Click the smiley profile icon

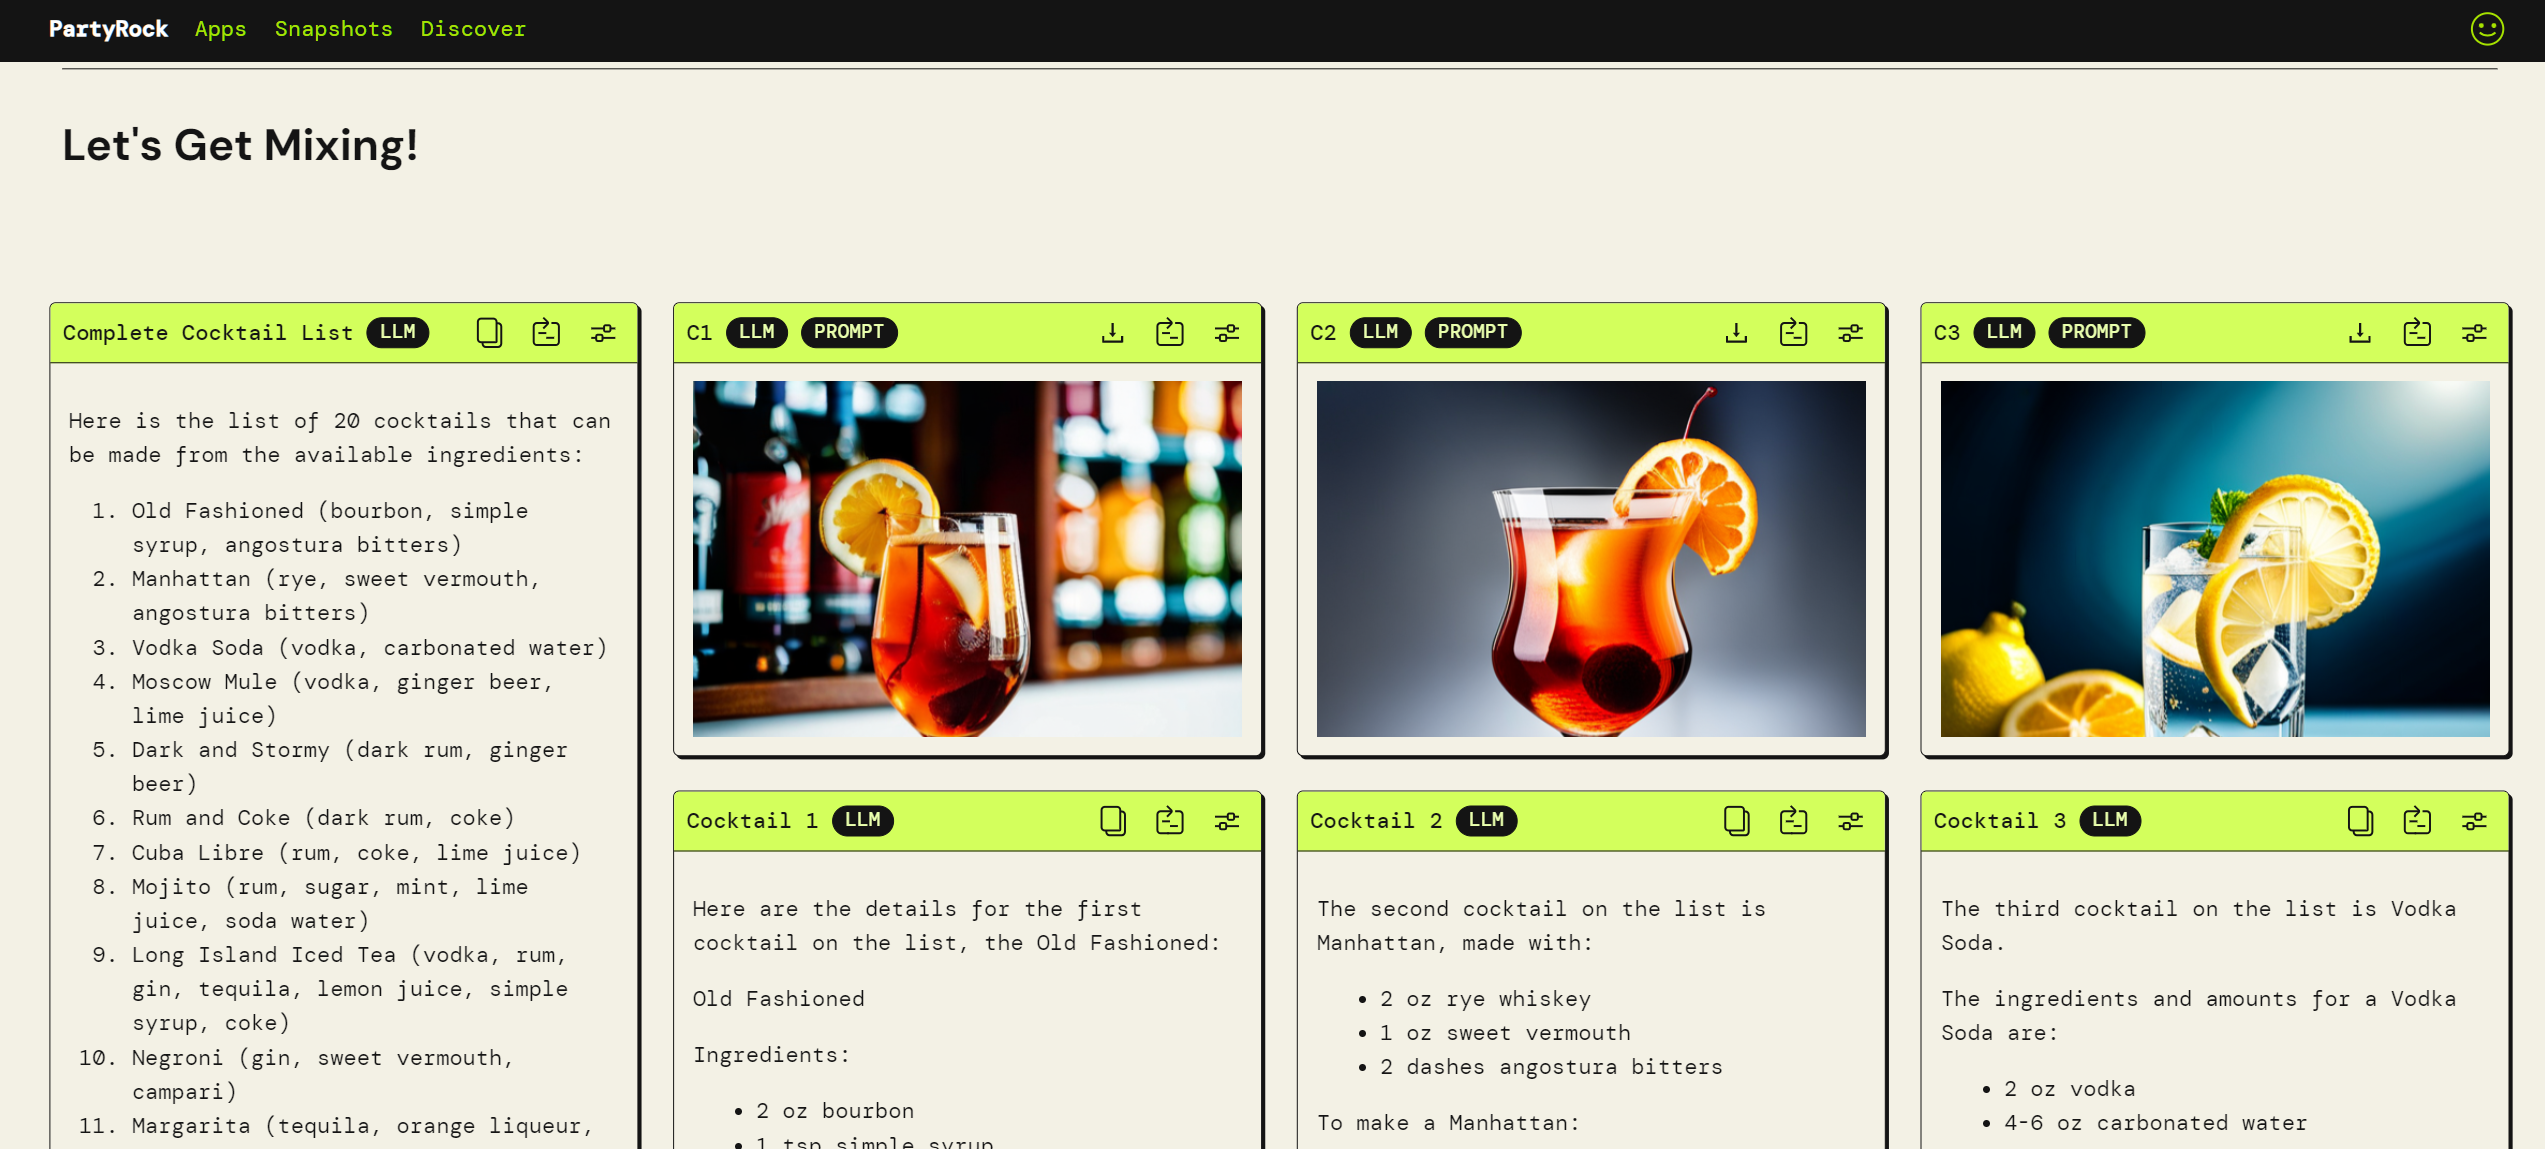2487,29
